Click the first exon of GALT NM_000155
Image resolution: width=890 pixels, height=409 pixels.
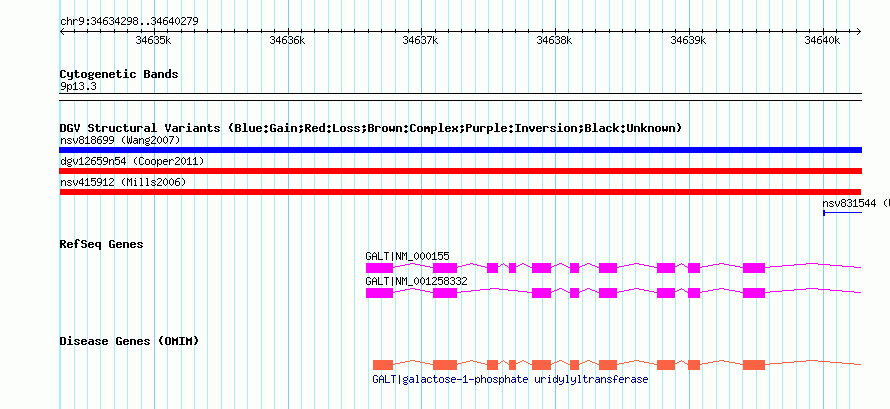coord(379,268)
